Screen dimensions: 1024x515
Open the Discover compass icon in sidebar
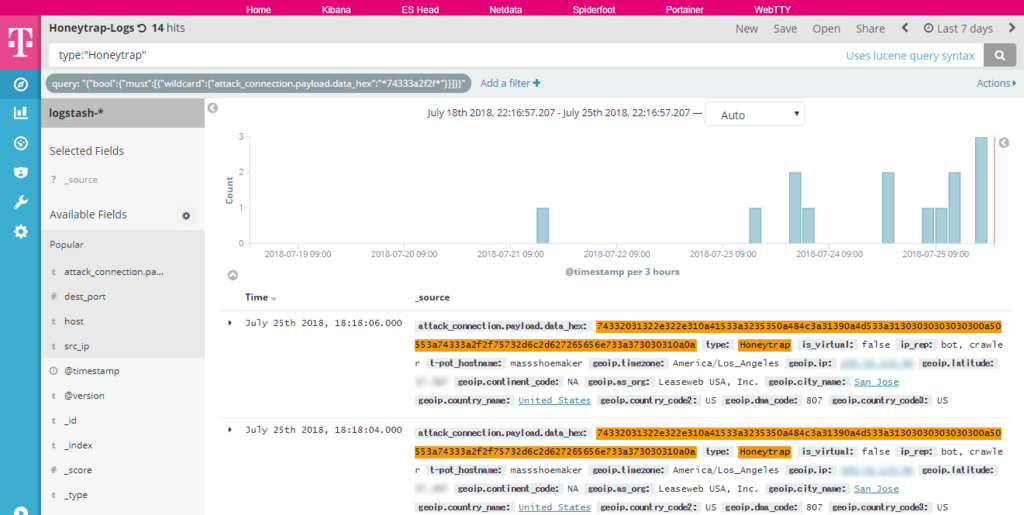(20, 84)
